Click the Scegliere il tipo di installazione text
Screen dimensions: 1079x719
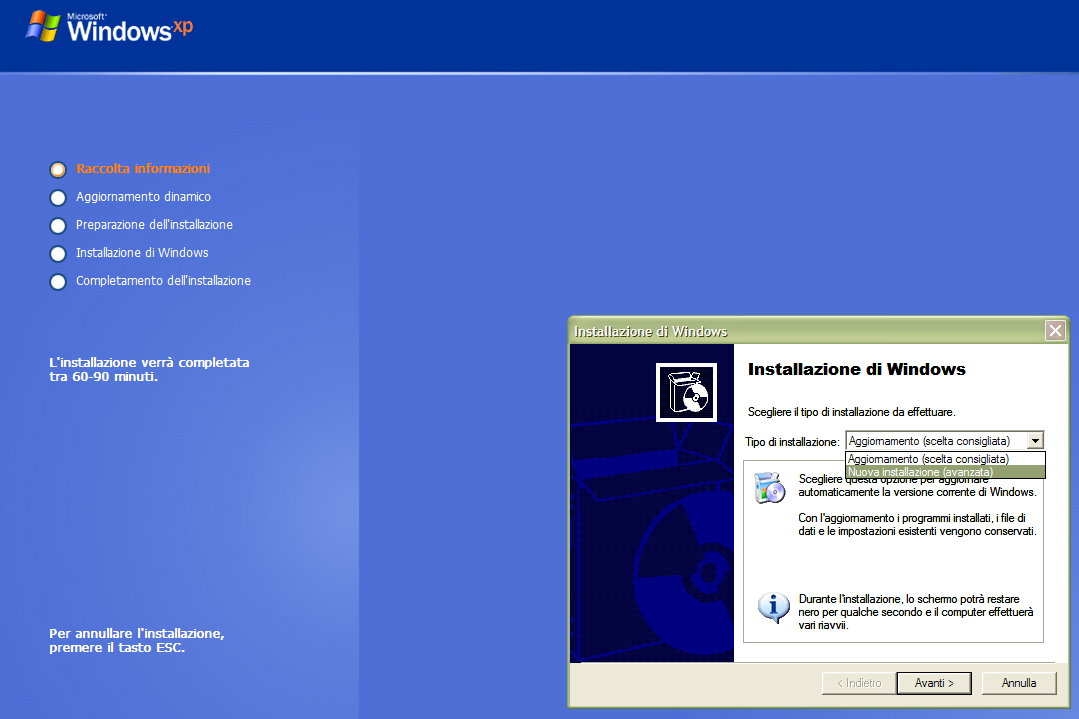(x=851, y=412)
